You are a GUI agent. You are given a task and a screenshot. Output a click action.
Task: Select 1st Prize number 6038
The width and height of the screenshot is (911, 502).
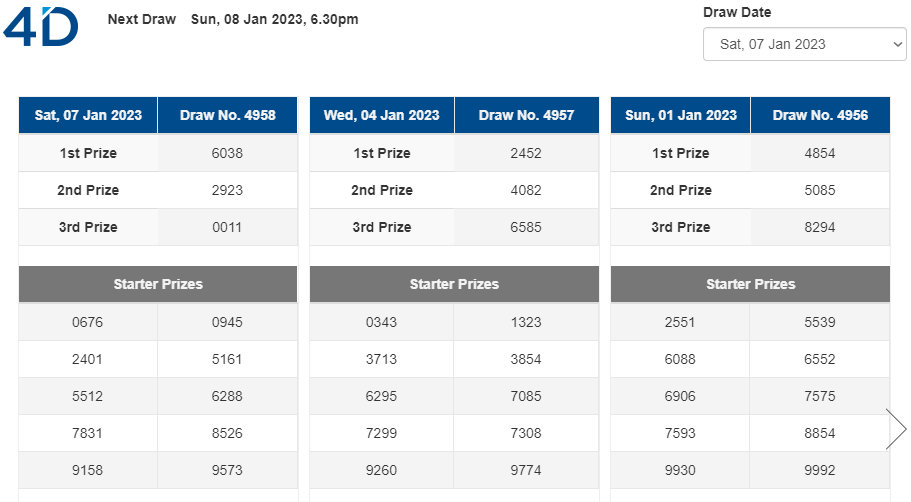click(227, 153)
